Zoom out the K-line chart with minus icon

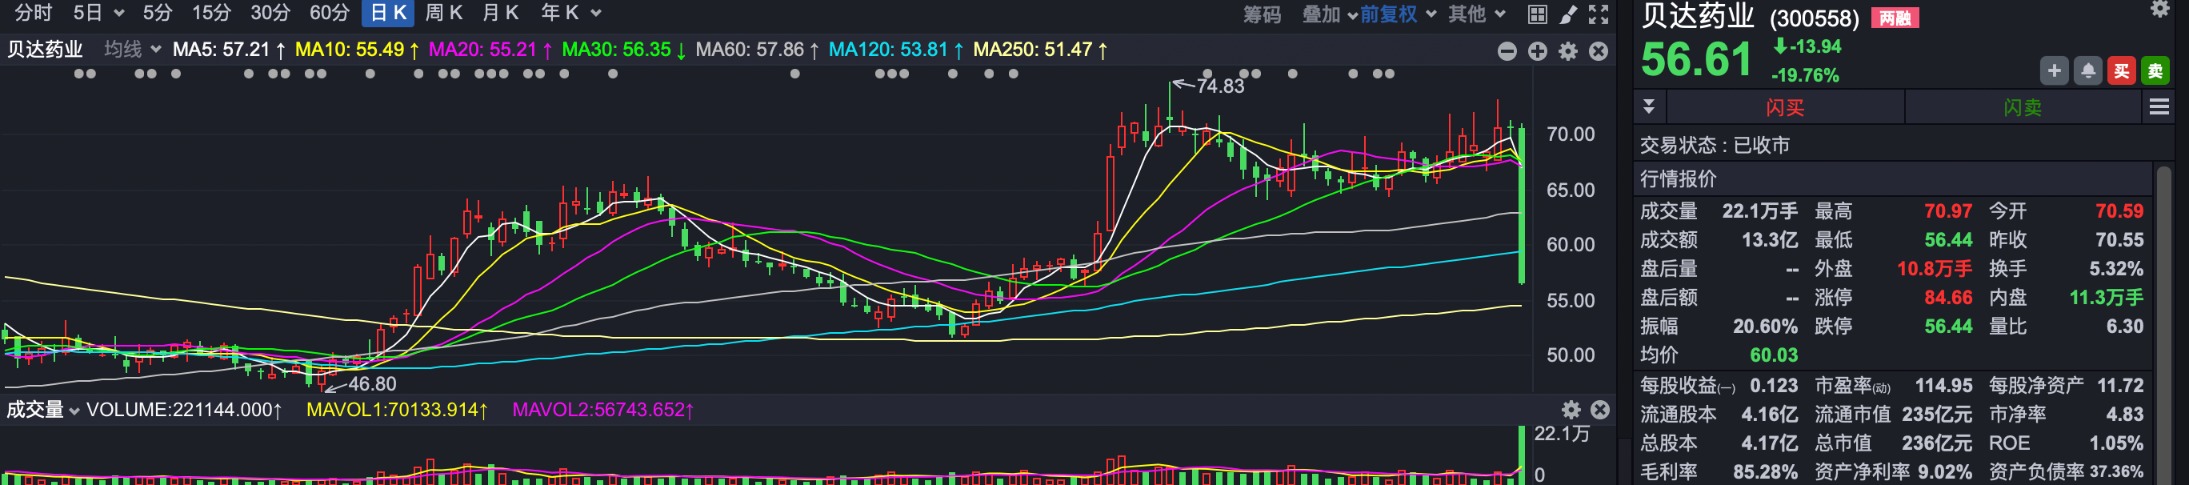[x=1507, y=51]
